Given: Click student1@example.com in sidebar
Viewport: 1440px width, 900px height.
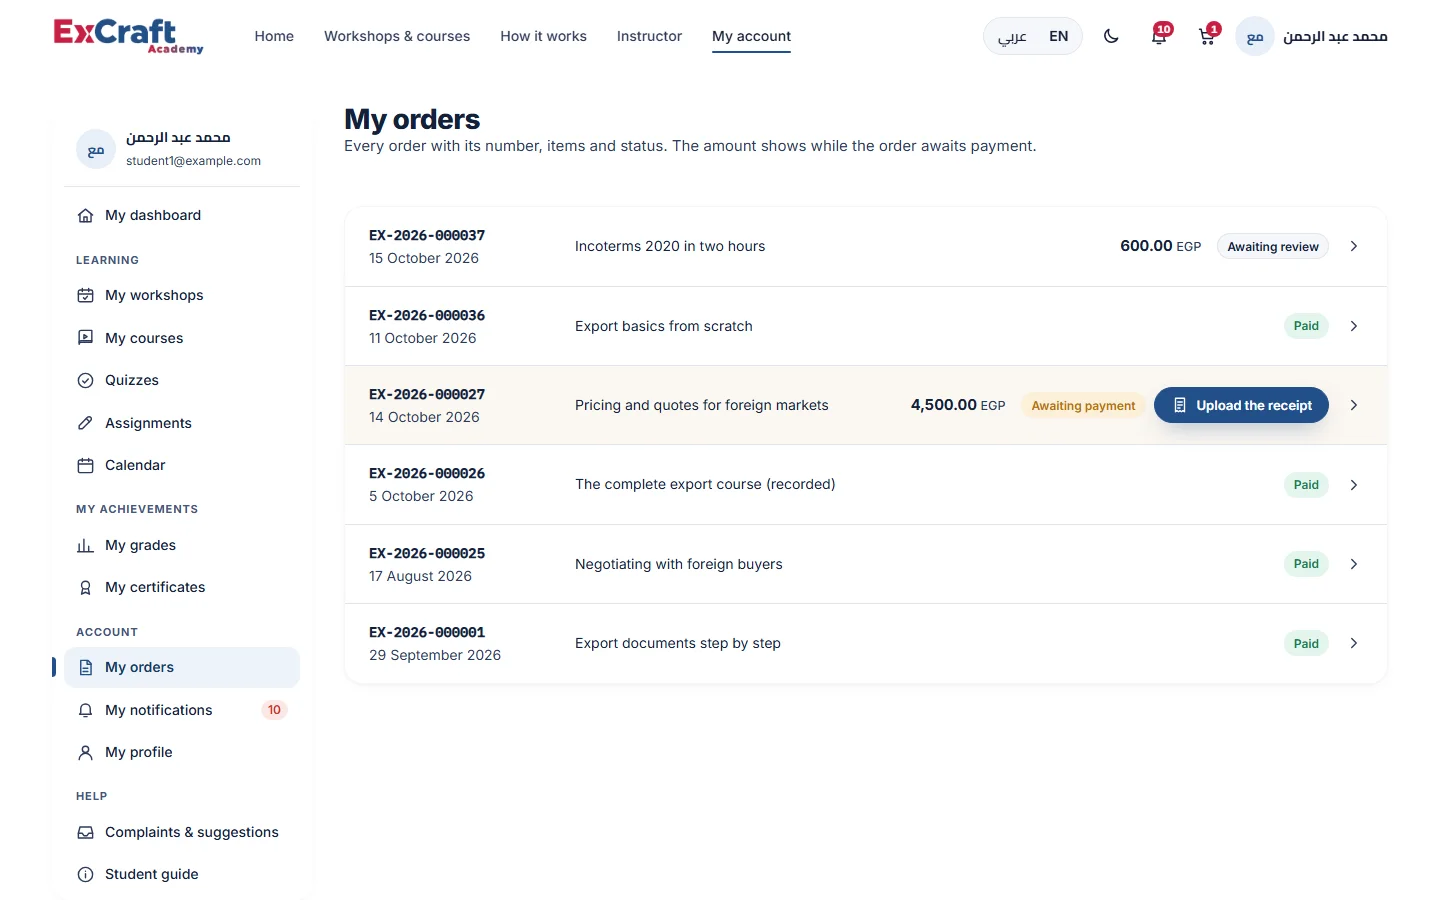Looking at the screenshot, I should click(193, 161).
